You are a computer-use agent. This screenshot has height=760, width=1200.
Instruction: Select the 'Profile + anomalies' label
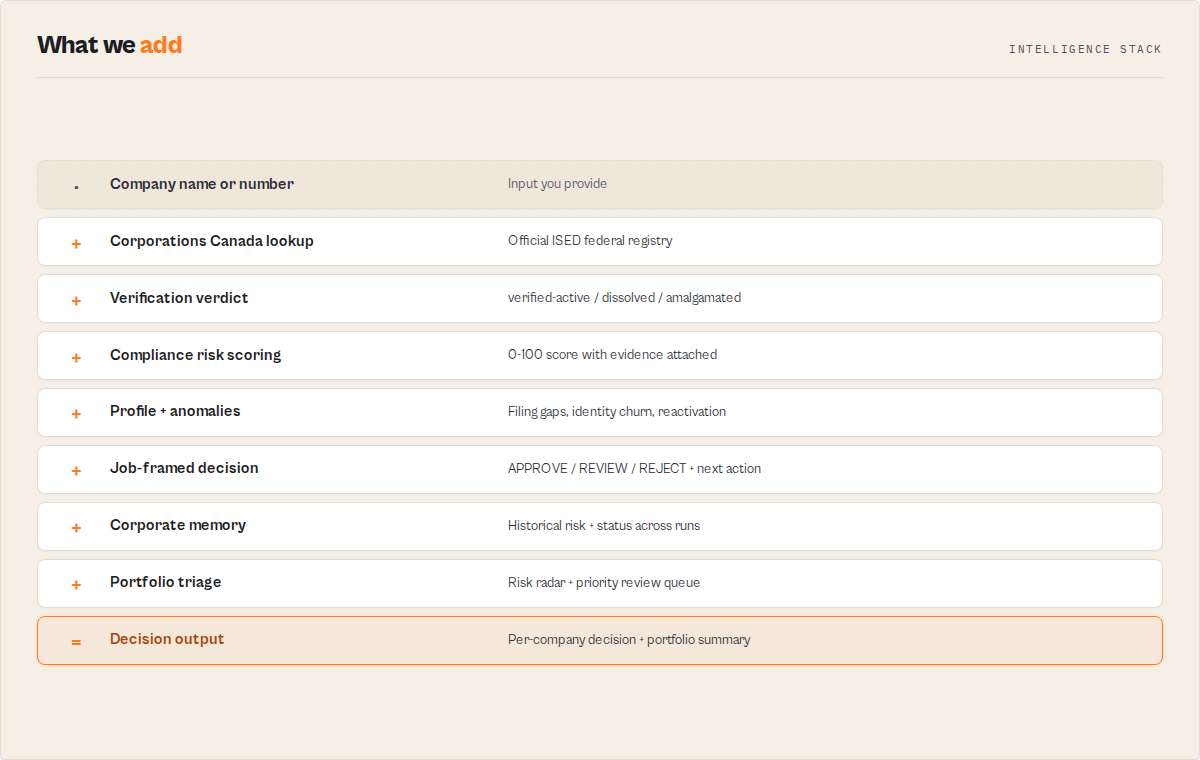tap(175, 411)
